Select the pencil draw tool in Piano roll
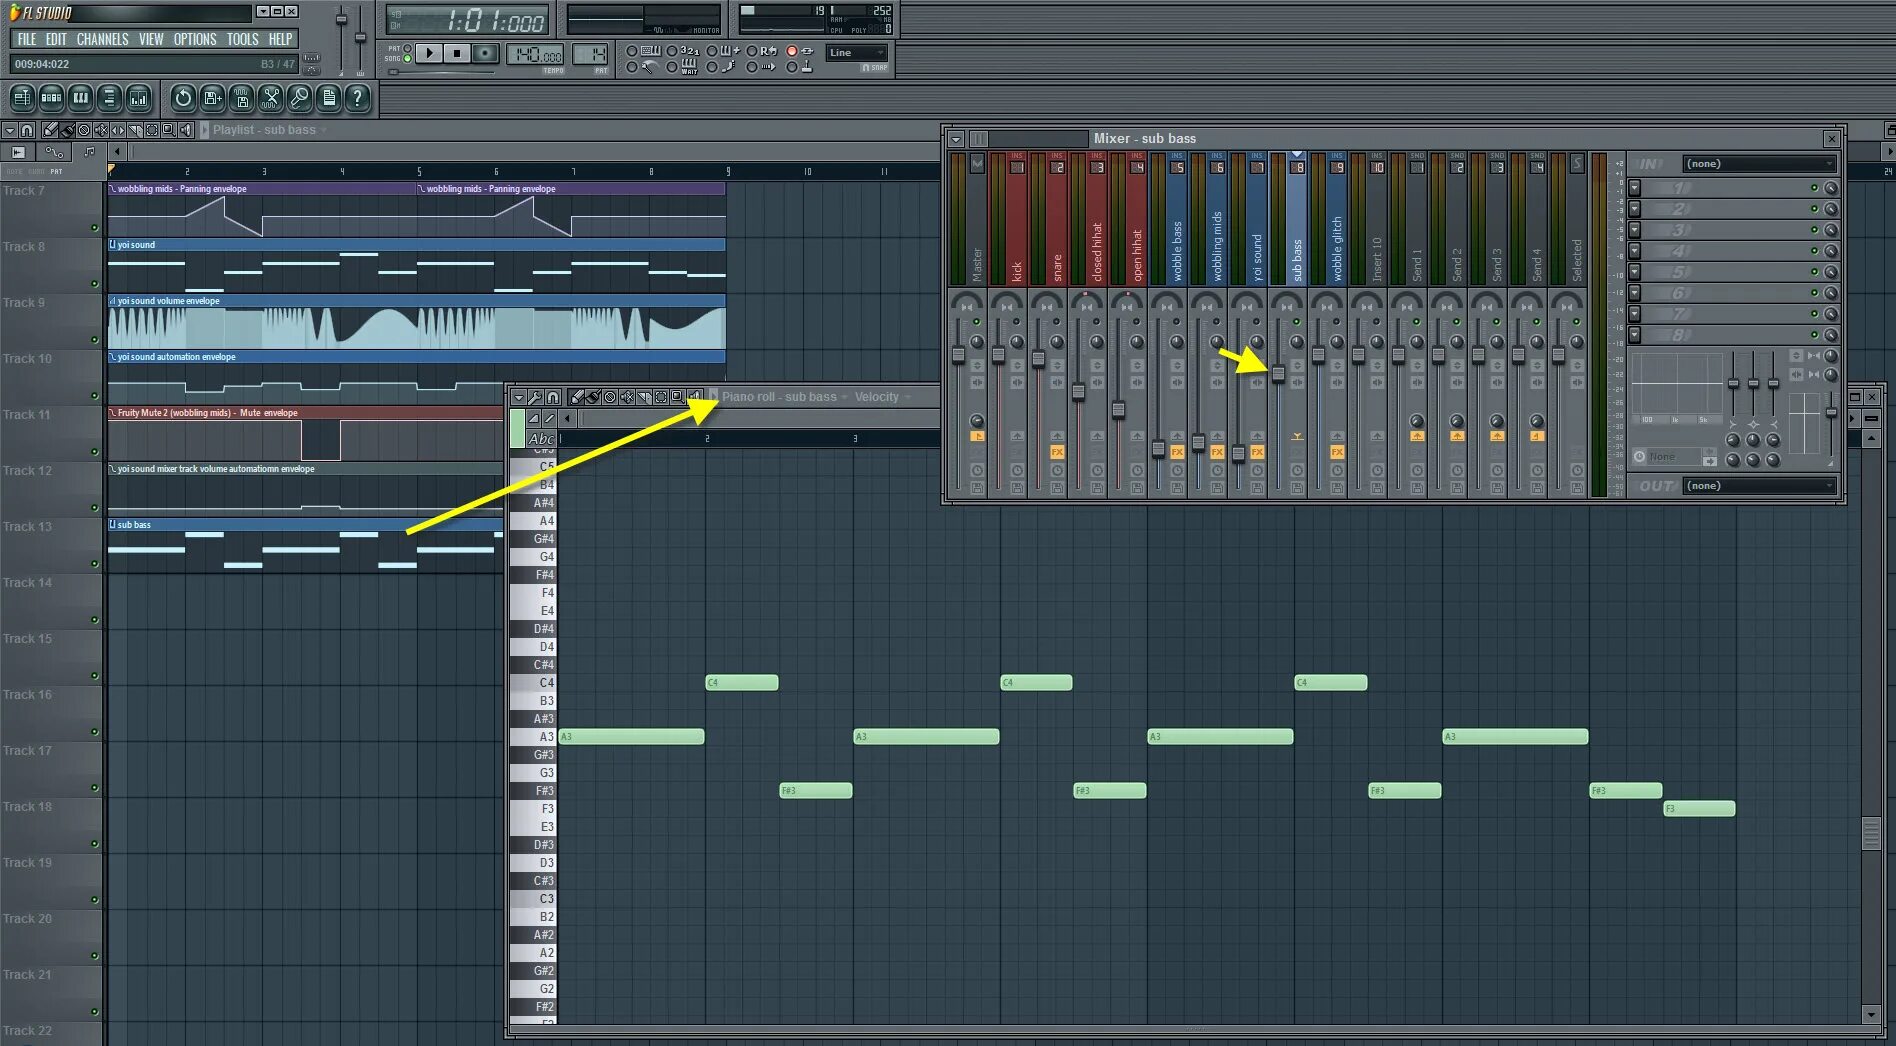The image size is (1896, 1046). click(x=576, y=397)
